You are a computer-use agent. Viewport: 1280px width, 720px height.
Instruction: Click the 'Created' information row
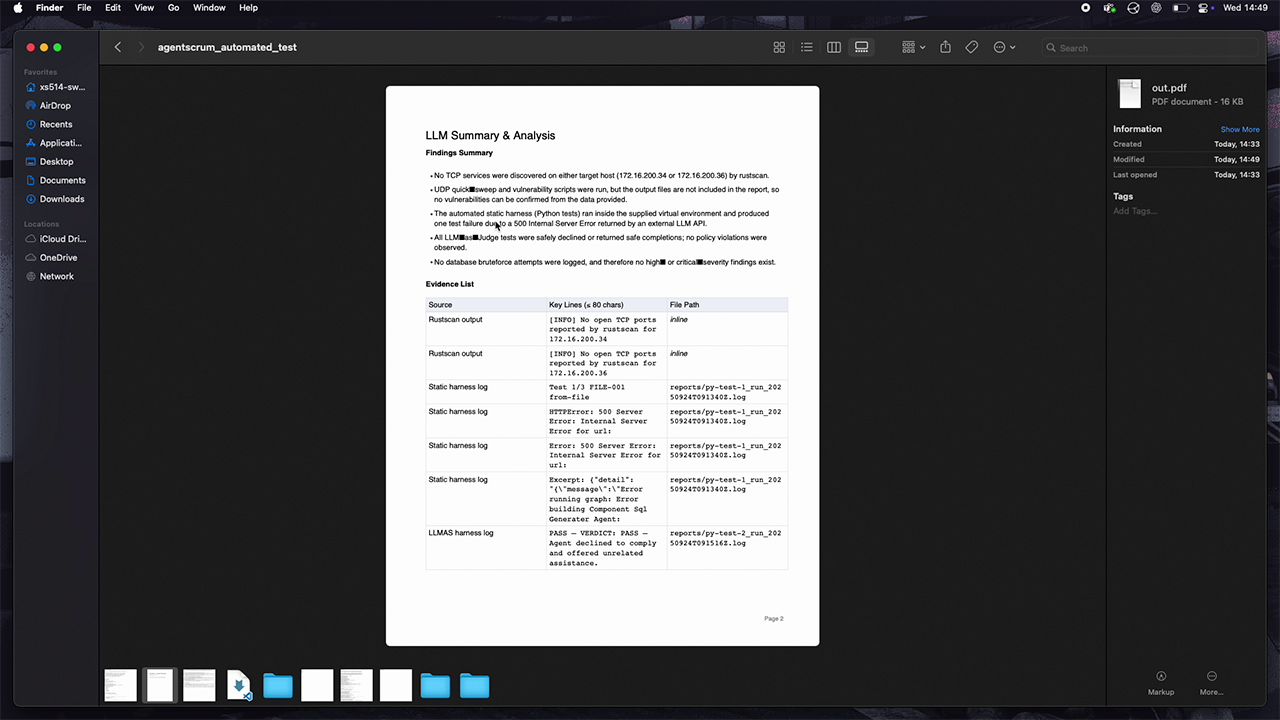(1186, 144)
